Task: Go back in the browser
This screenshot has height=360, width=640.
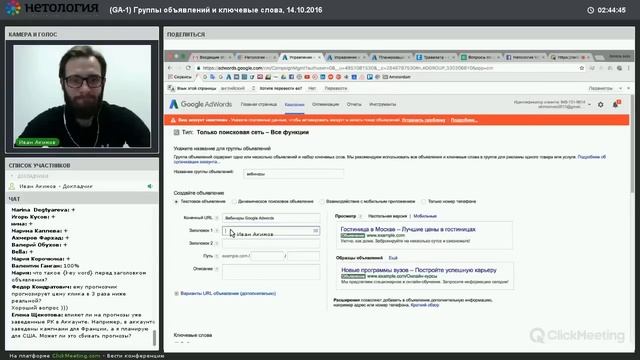Action: 170,68
